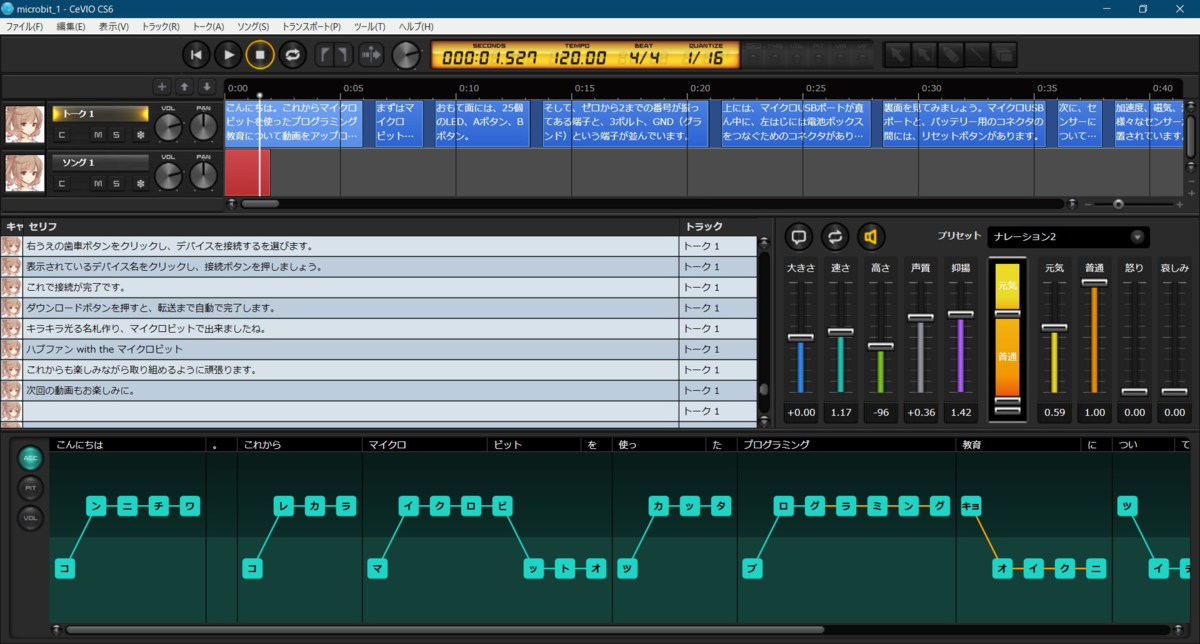Adjust the 大きさ slider handle
Image resolution: width=1200 pixels, height=644 pixels.
pos(800,338)
